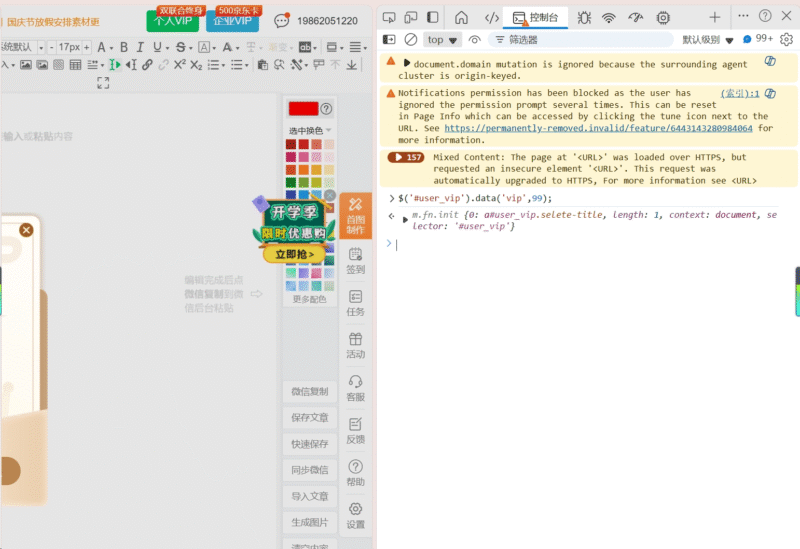Viewport: 800px width, 549px height.
Task: Open console settings gear icon
Action: coord(786,40)
